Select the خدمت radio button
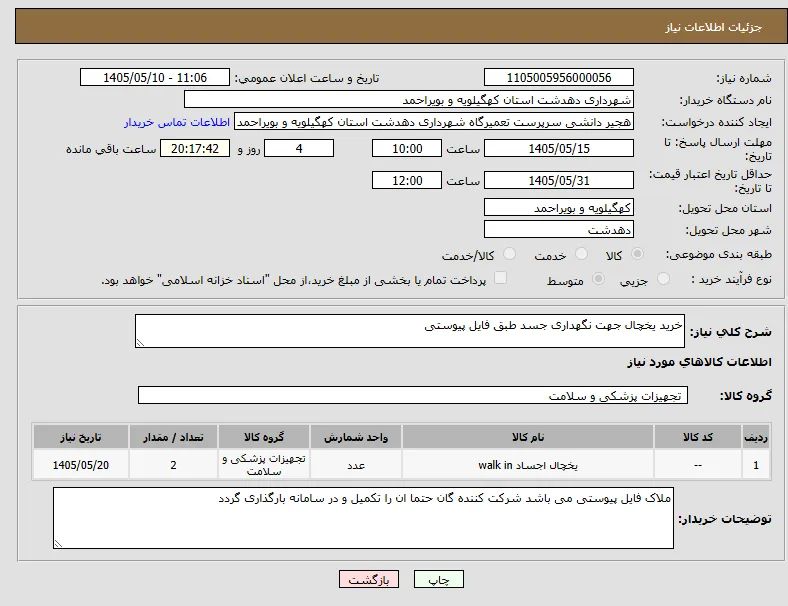 point(581,254)
